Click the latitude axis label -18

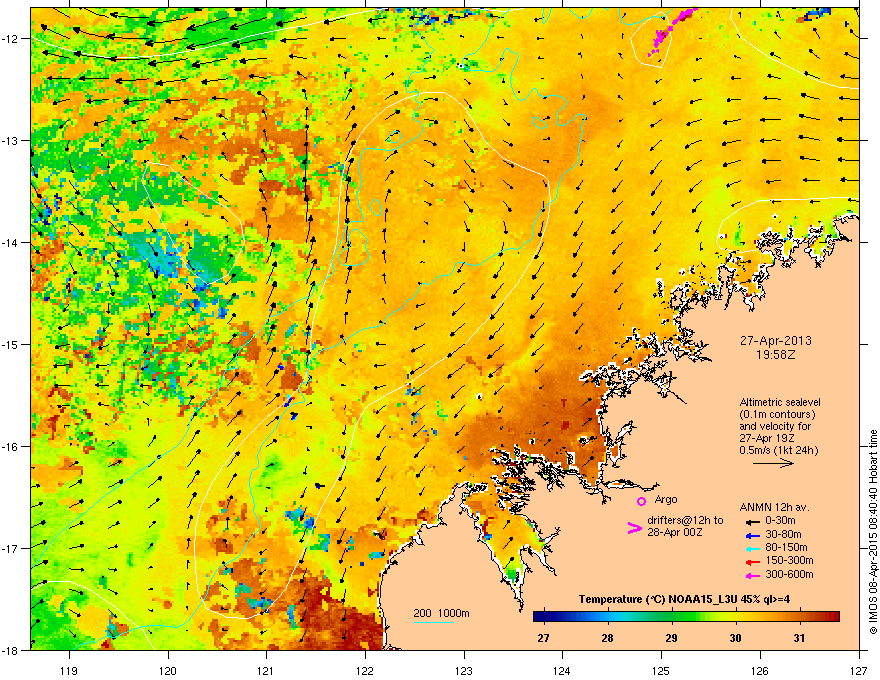tap(10, 650)
